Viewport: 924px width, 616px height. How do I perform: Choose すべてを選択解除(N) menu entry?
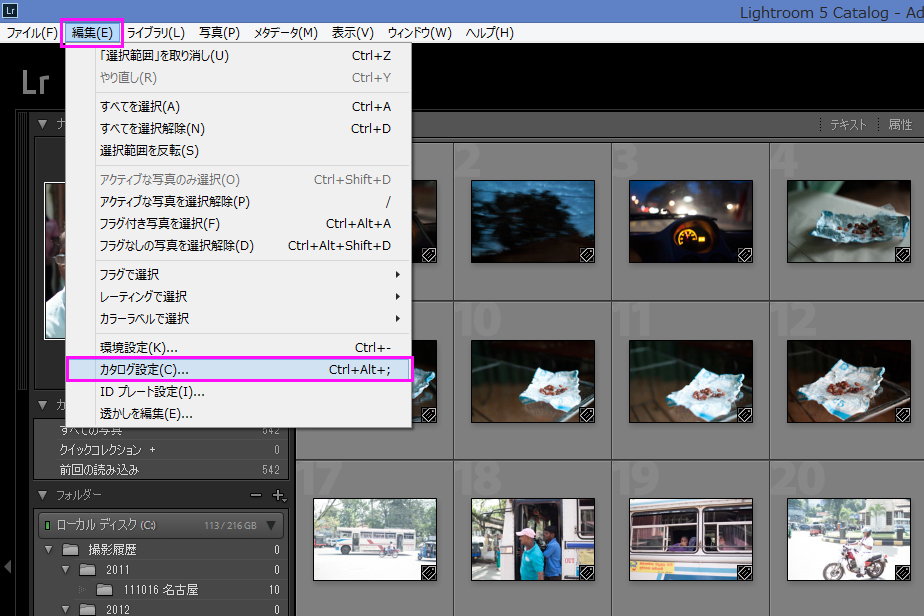pyautogui.click(x=239, y=129)
